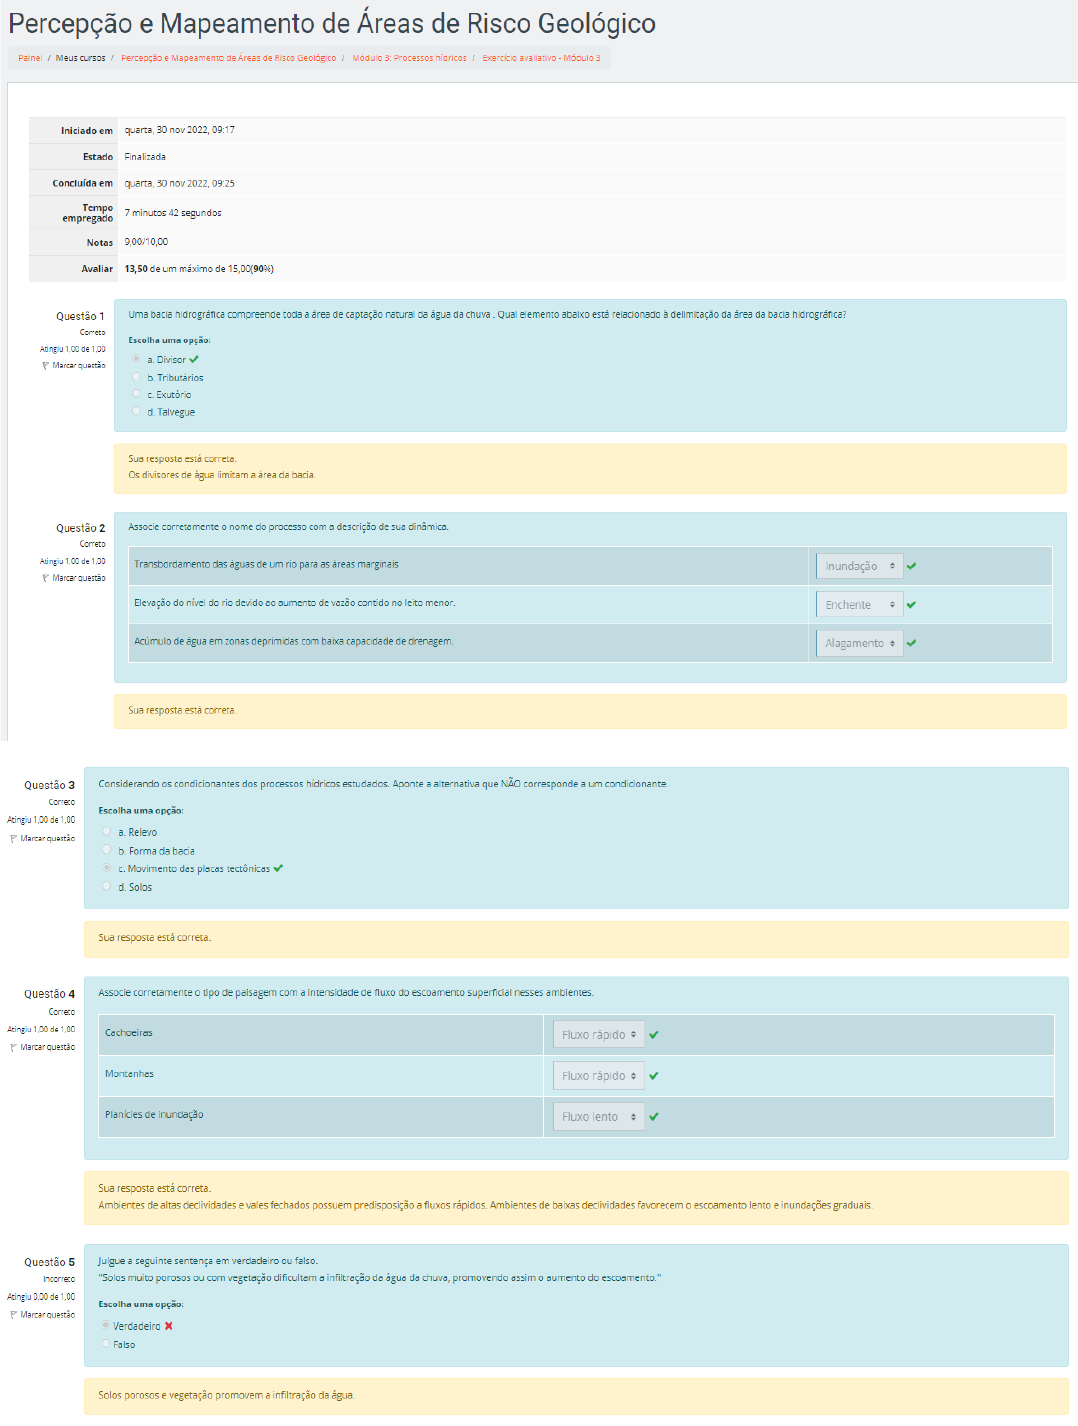Choose the 'Falso' radio option
1078x1426 pixels.
[x=106, y=1344]
